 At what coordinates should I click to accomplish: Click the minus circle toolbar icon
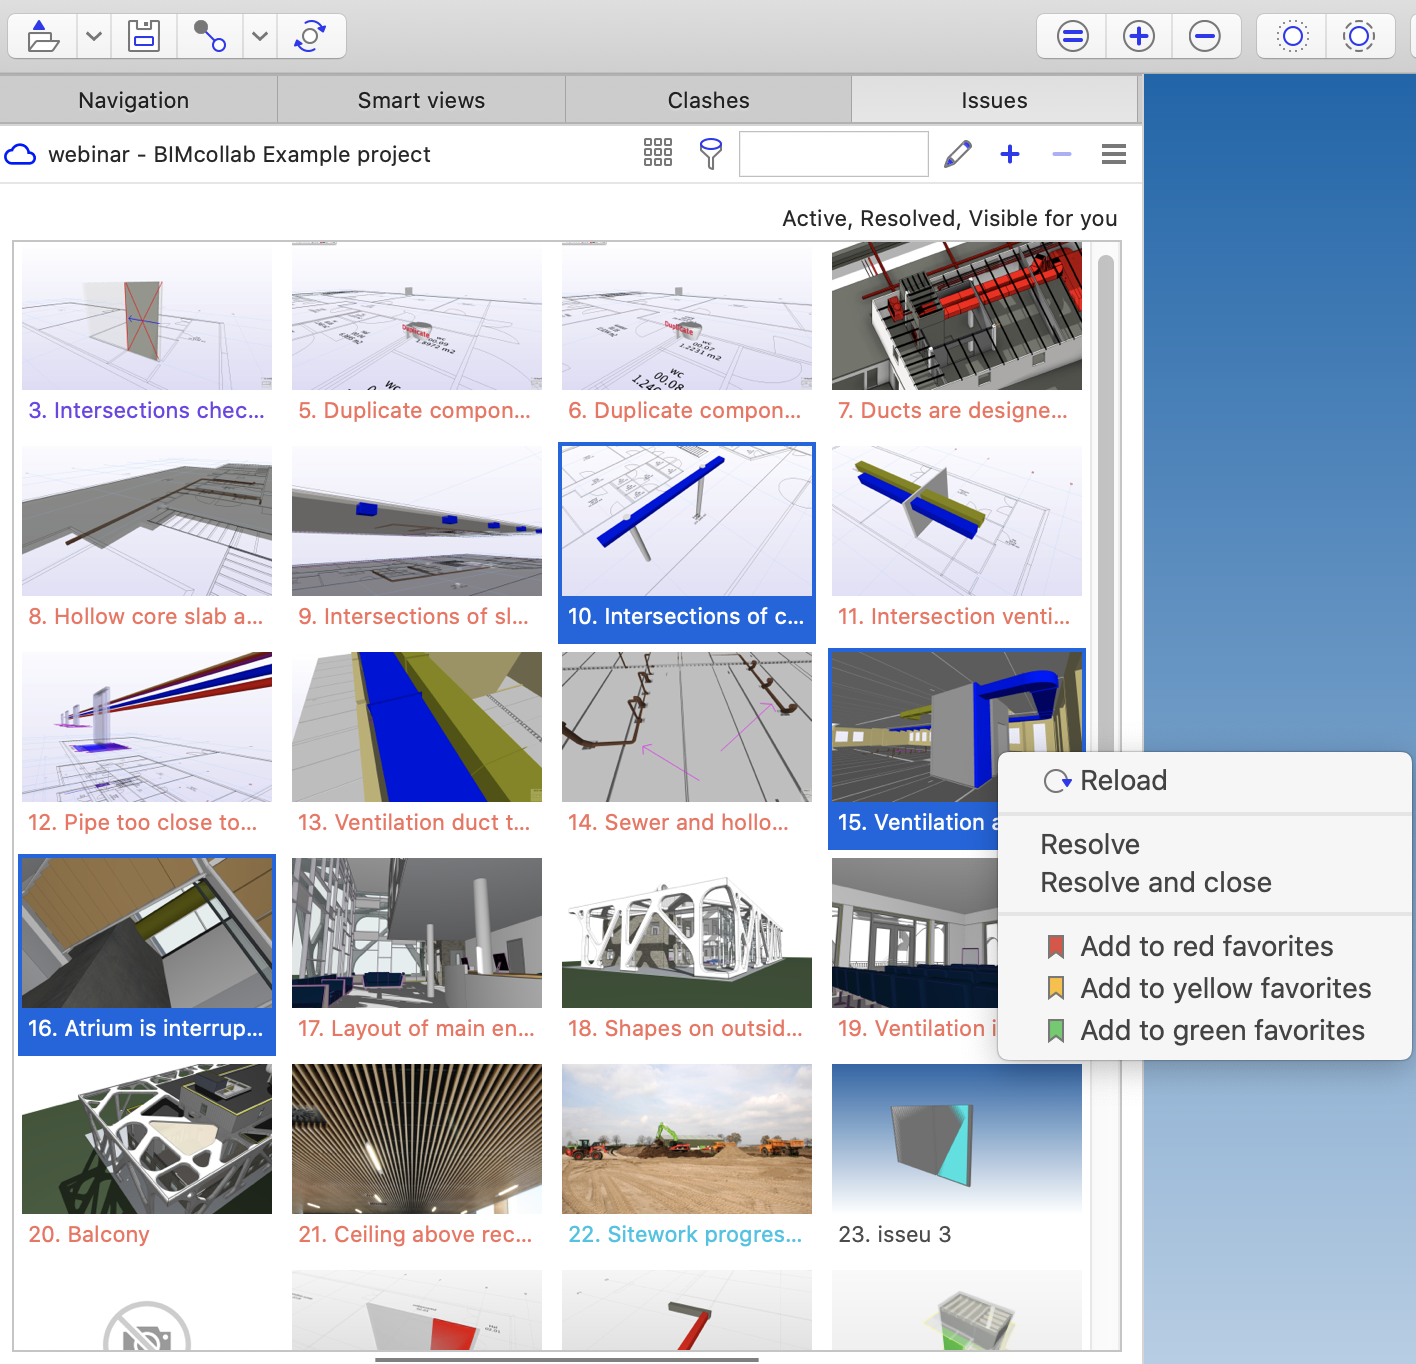point(1205,37)
